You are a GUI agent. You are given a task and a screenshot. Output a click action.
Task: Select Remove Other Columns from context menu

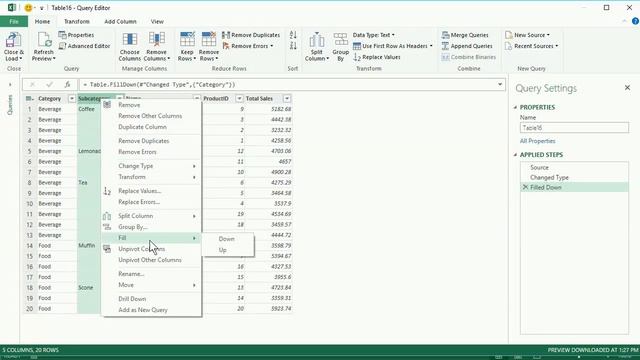tap(151, 116)
